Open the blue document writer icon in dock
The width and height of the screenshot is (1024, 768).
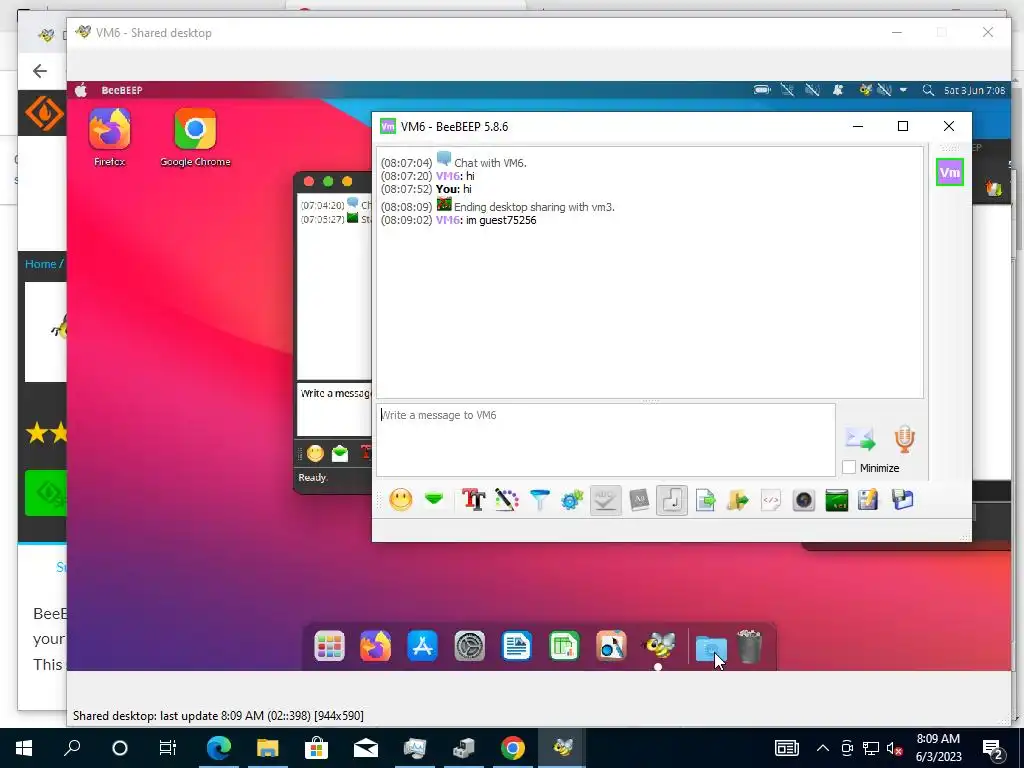[x=517, y=647]
